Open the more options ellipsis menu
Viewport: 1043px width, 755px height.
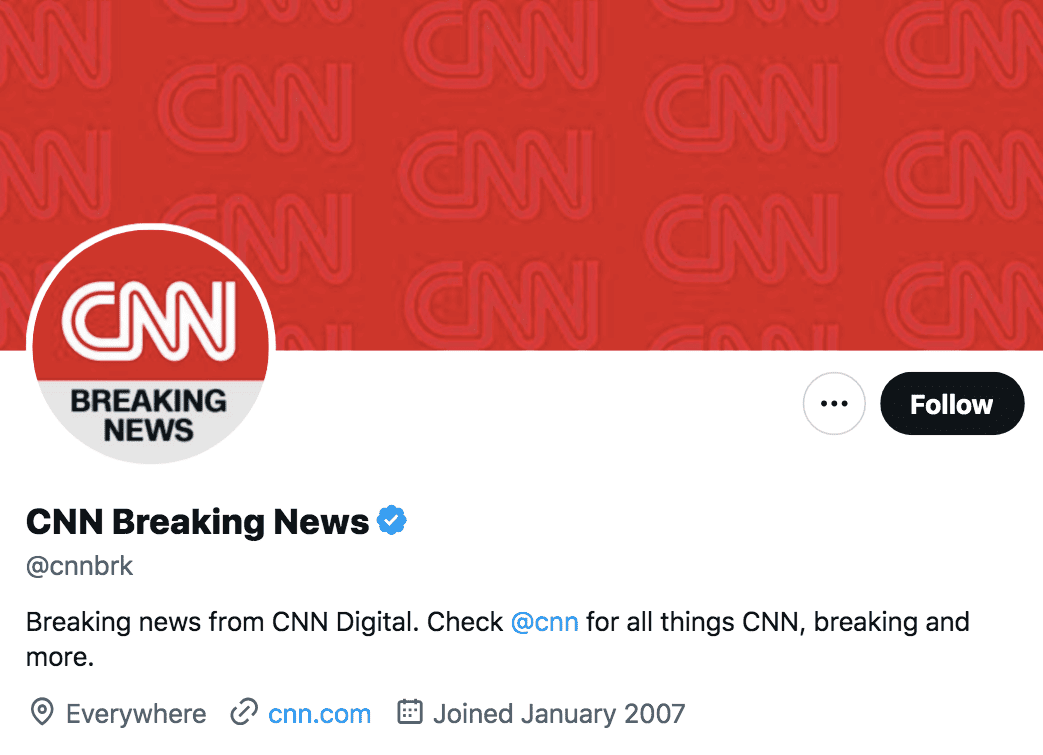point(834,403)
